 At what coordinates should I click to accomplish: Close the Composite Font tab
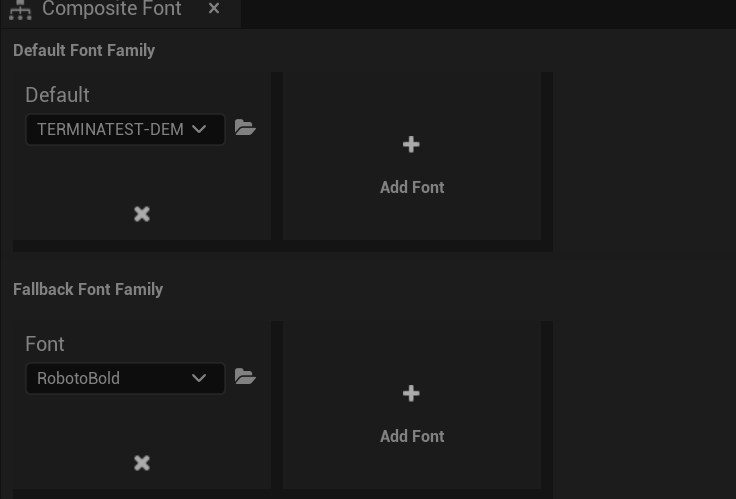214,9
